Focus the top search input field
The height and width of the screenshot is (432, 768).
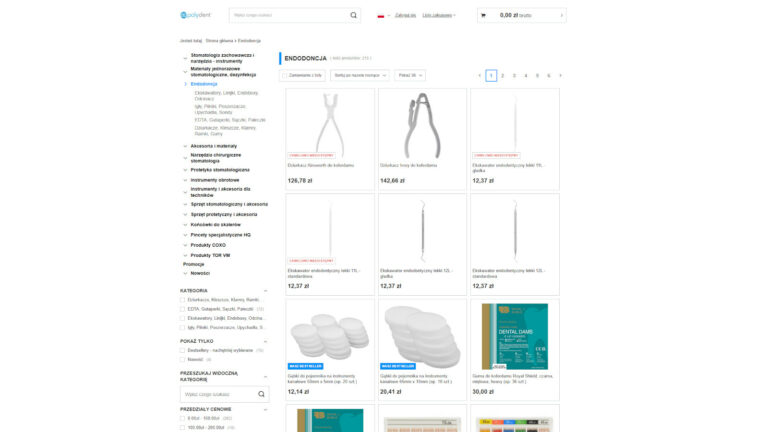tap(289, 15)
